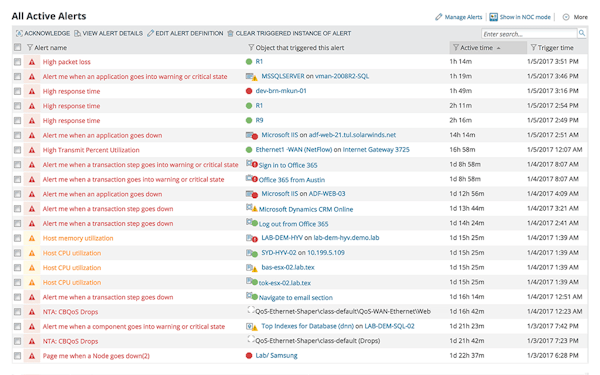Click the Manage Alerts pencil icon

[x=439, y=17]
